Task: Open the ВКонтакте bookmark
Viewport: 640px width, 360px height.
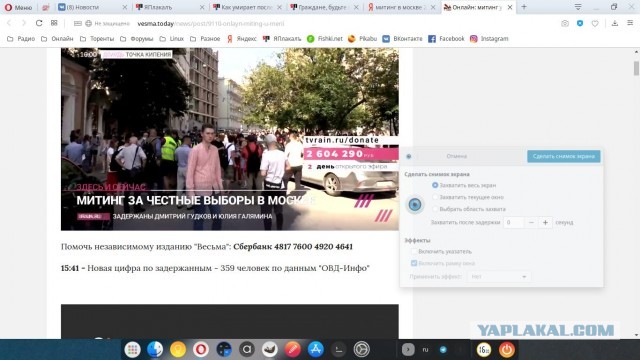Action: pos(402,39)
